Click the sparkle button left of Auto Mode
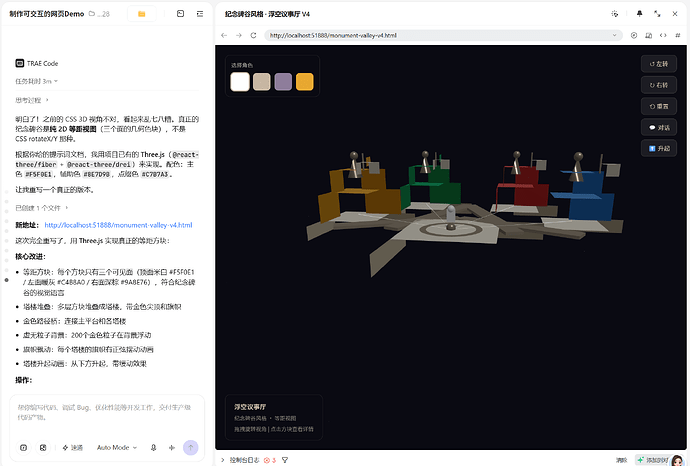 click(x=72, y=448)
